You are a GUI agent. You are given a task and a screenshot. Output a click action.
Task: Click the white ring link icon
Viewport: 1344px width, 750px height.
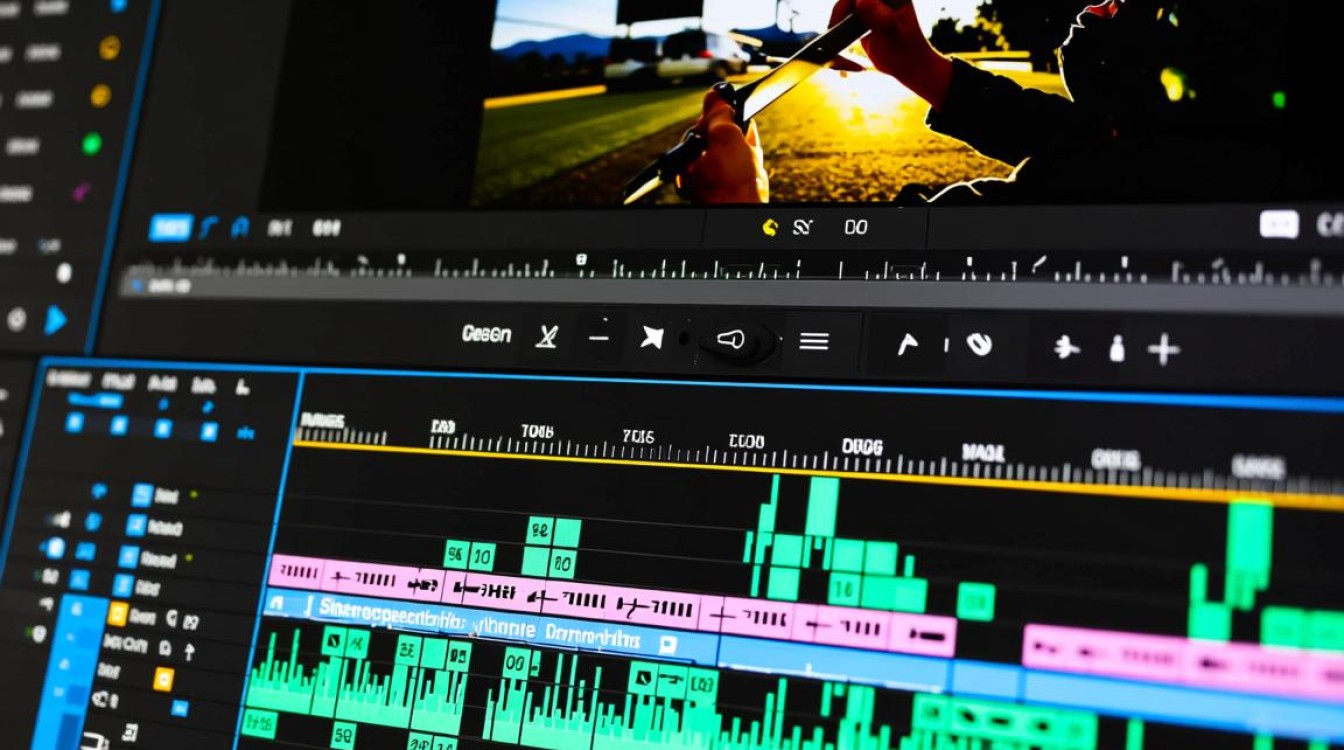979,344
